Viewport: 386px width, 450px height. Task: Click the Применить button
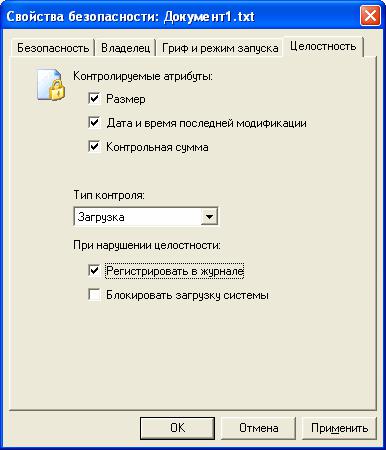339,428
